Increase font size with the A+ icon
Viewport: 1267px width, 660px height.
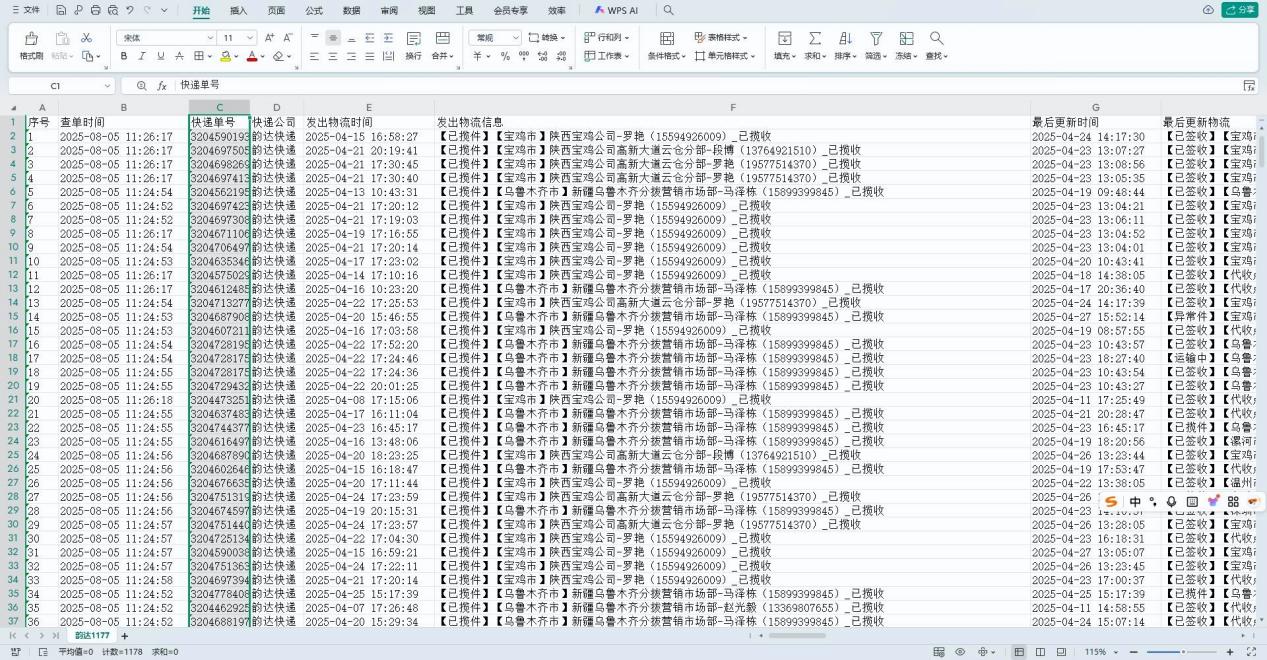pyautogui.click(x=270, y=37)
